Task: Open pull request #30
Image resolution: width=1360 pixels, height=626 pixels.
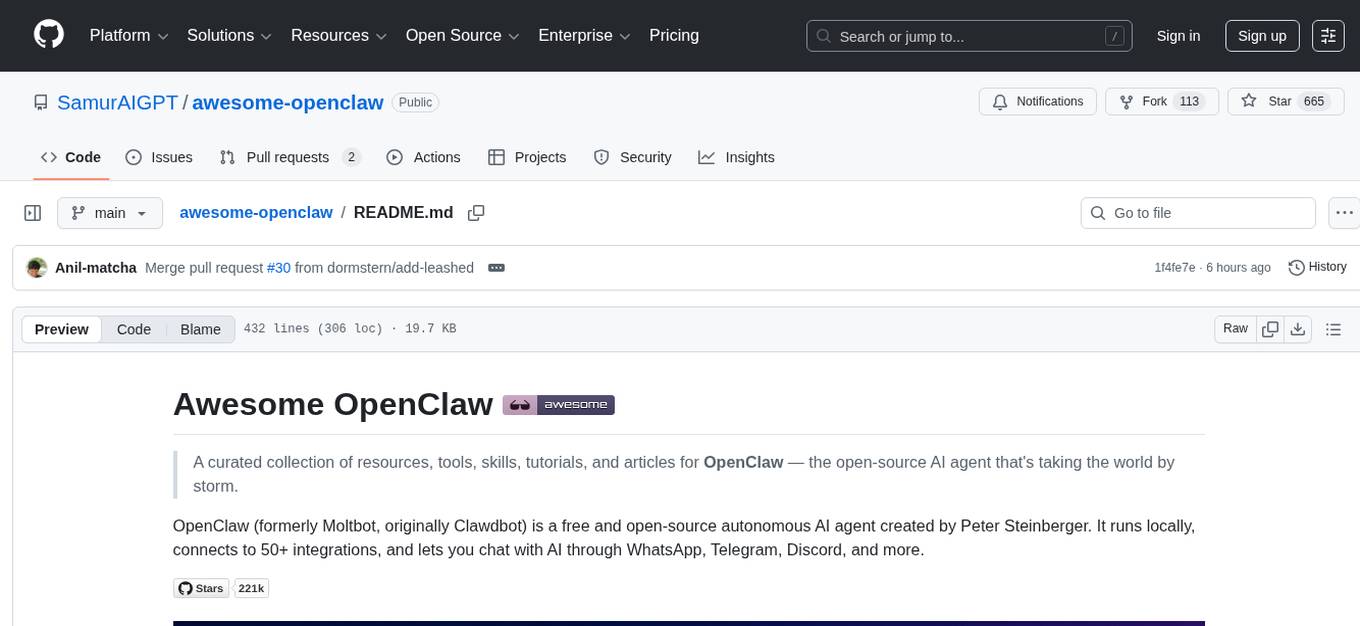Action: tap(279, 267)
